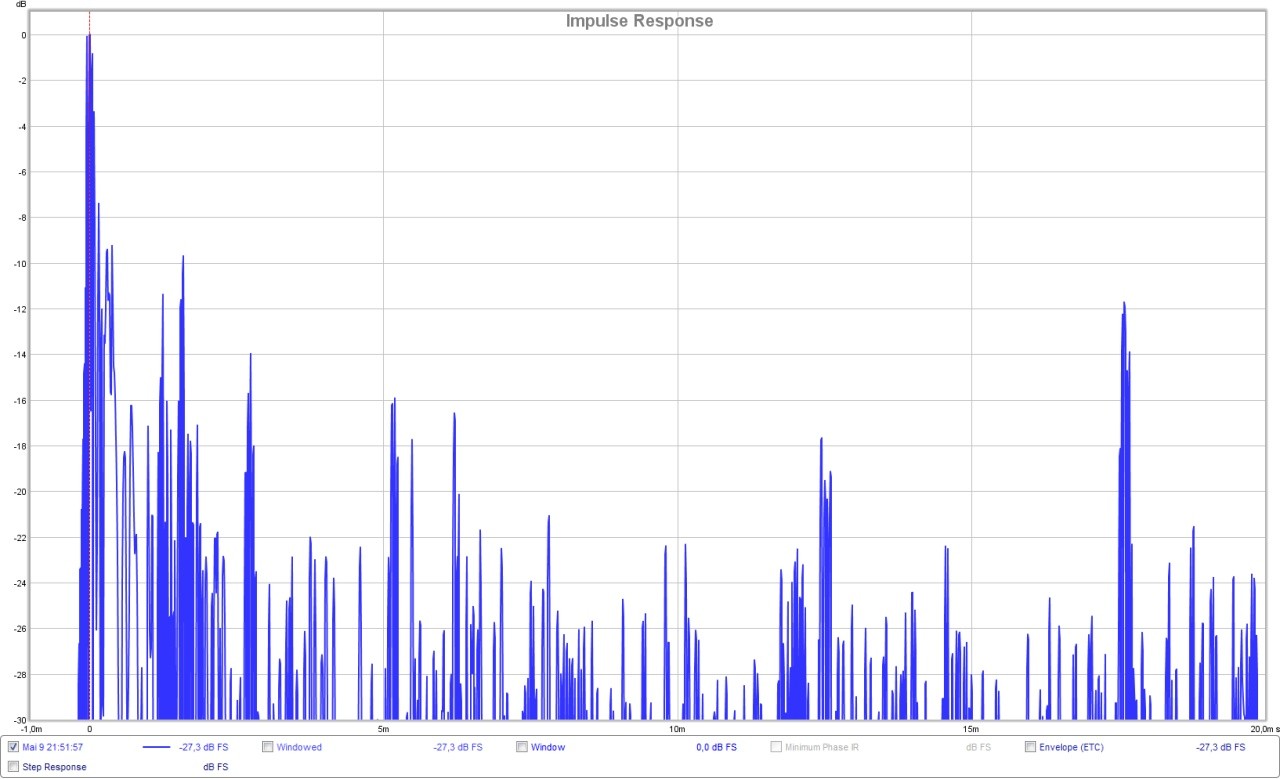Tick the Window checkbox in legend
This screenshot has width=1280, height=779.
click(x=522, y=747)
